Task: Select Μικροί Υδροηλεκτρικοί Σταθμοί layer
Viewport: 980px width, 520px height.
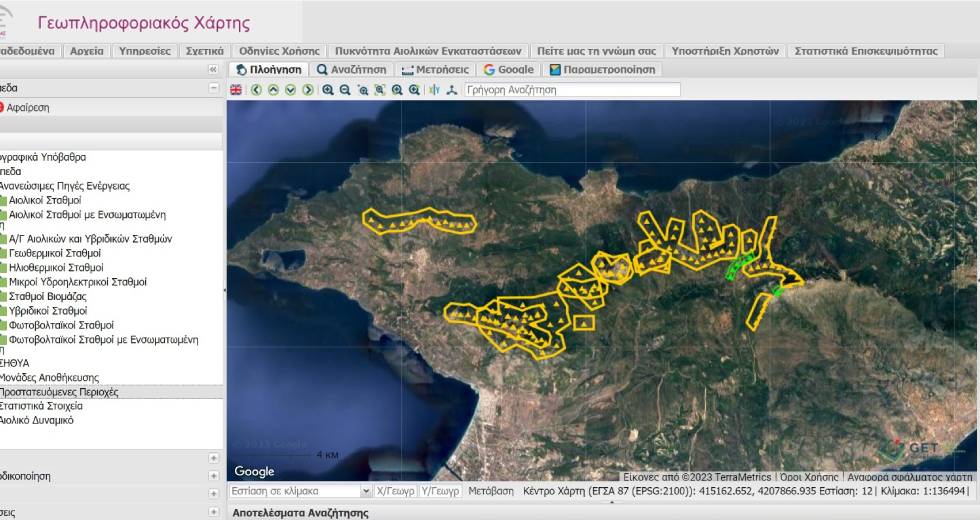Action: (x=78, y=282)
